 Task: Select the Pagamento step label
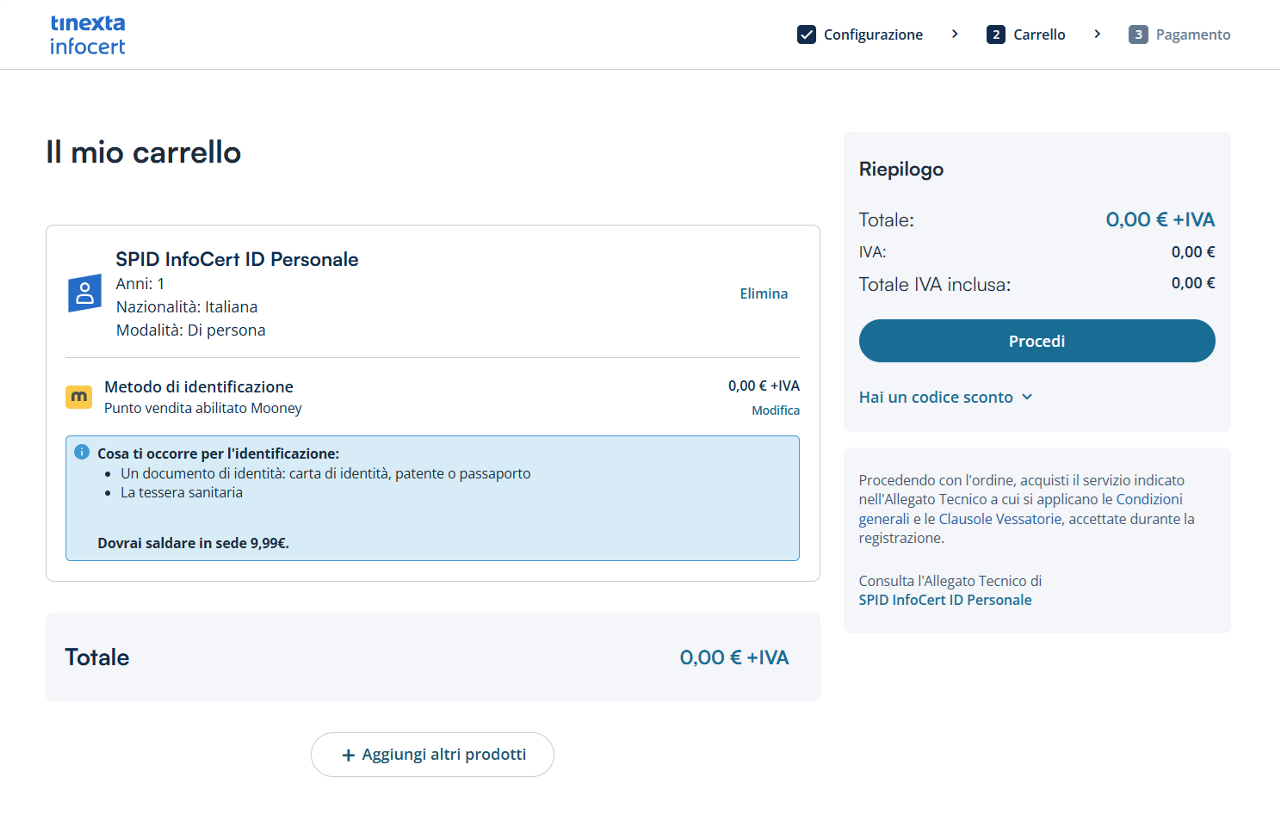[x=1193, y=35]
